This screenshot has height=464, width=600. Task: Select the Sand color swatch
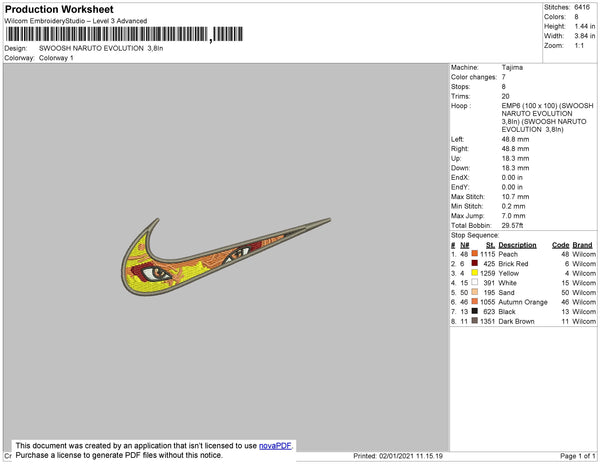[474, 292]
